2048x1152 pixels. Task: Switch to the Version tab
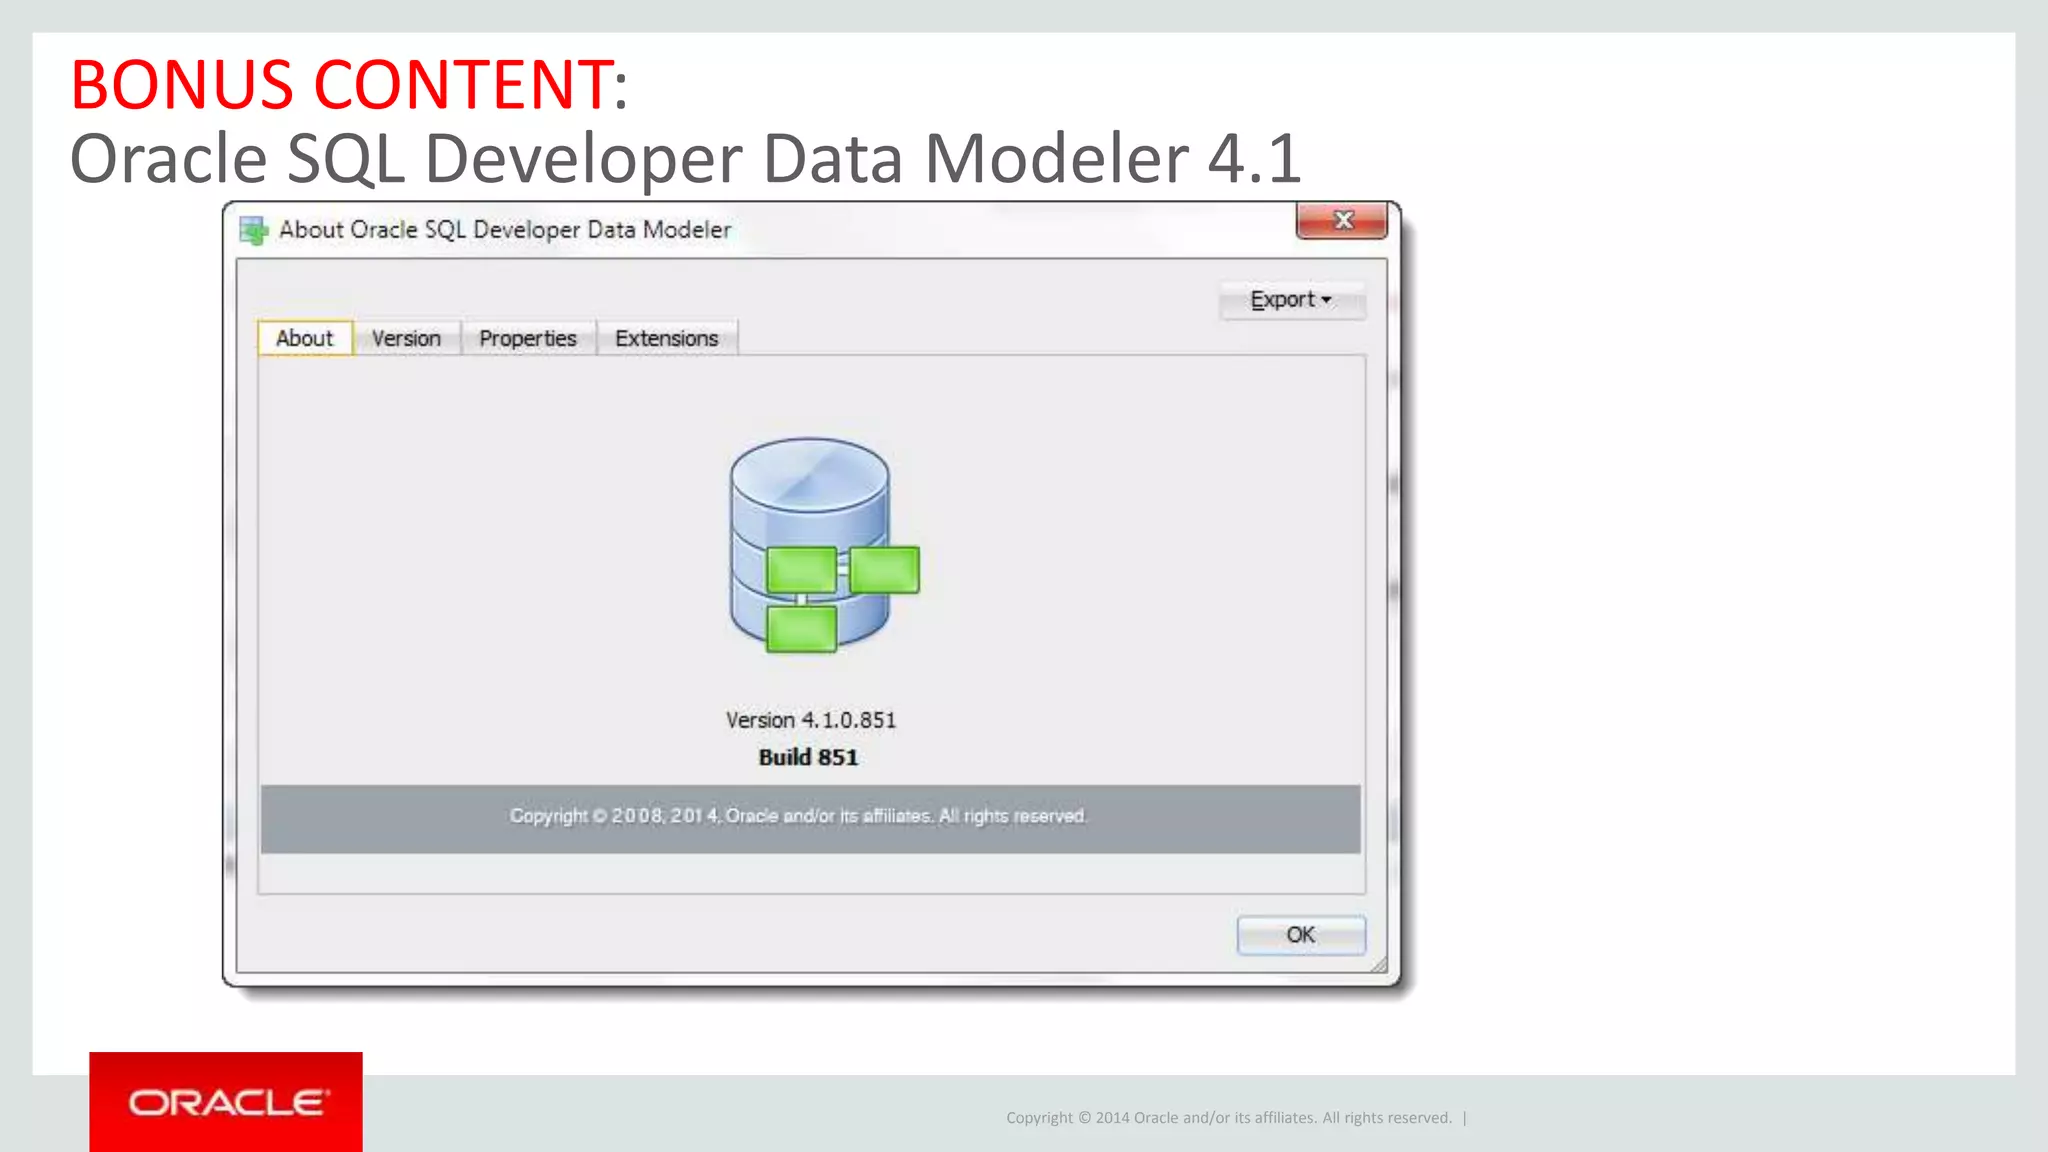point(406,338)
